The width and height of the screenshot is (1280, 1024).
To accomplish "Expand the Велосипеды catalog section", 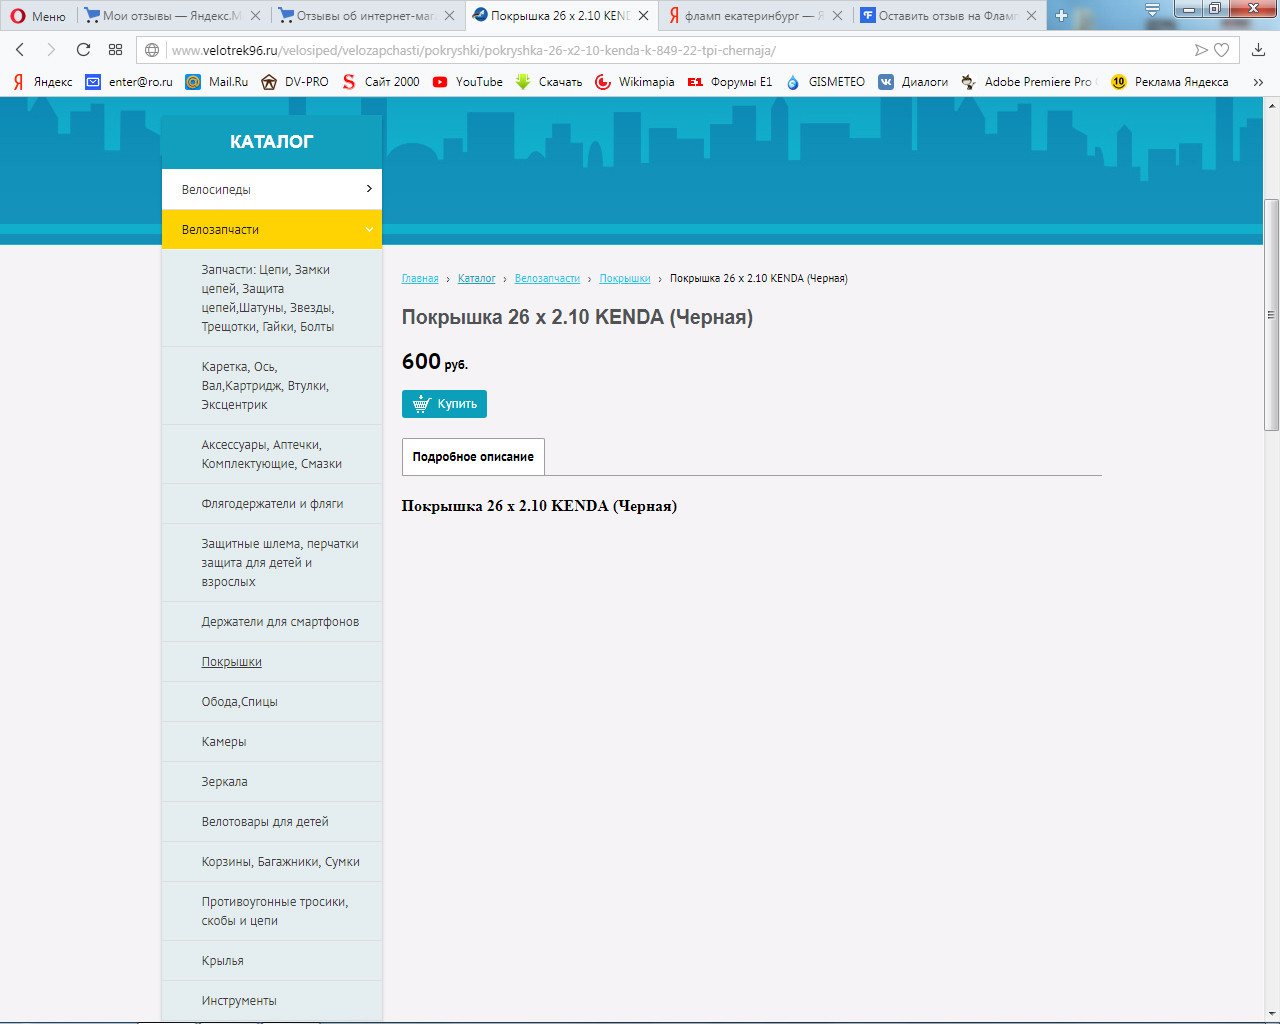I will point(272,189).
